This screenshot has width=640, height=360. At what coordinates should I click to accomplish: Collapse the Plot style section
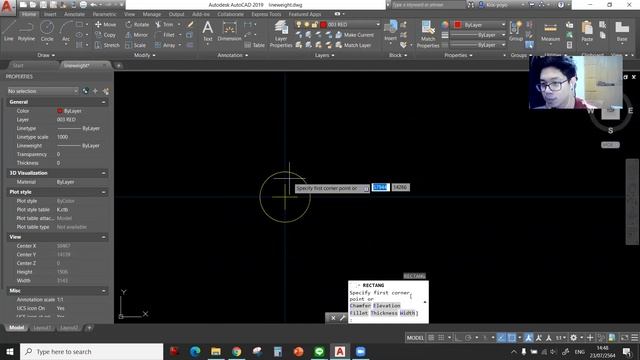pyautogui.click(x=103, y=192)
